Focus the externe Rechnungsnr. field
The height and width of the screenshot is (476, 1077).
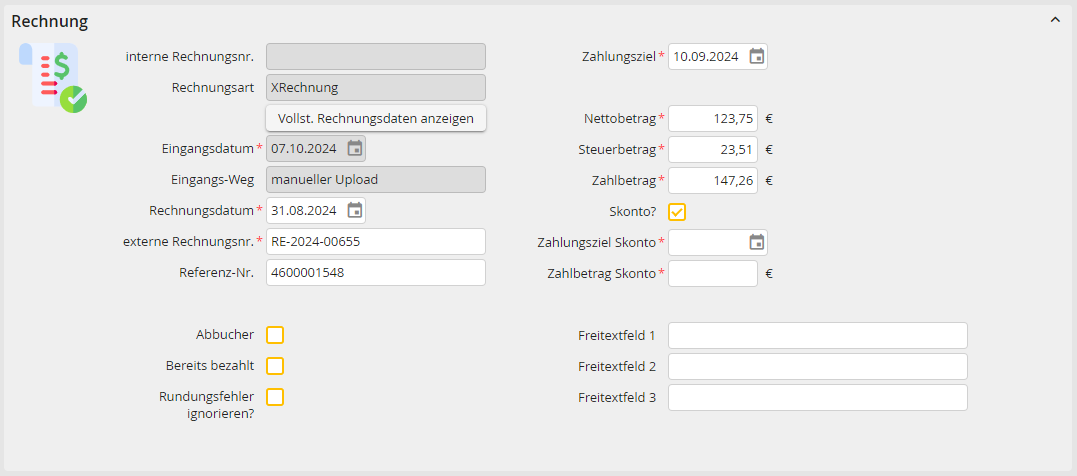(x=376, y=242)
